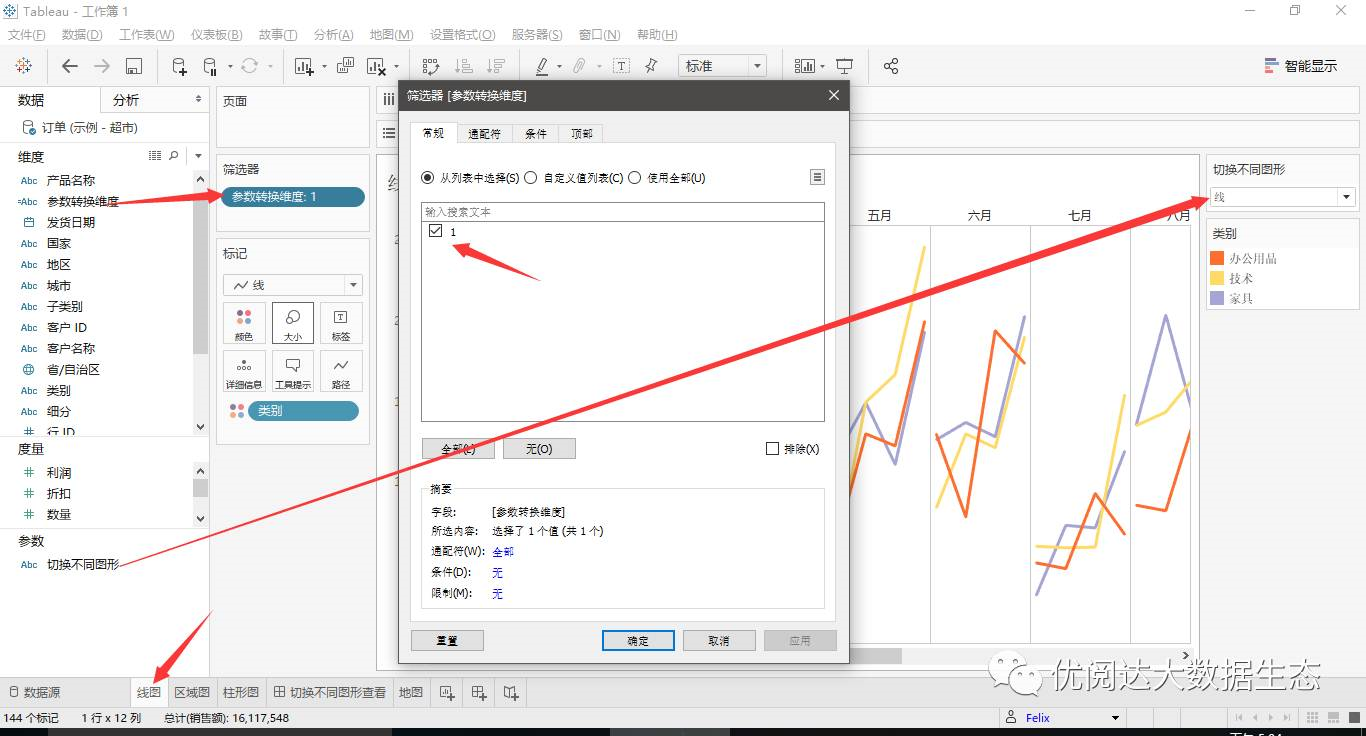This screenshot has height=736, width=1366.
Task: Click the 家具 purple legend swatch
Action: pos(1217,298)
